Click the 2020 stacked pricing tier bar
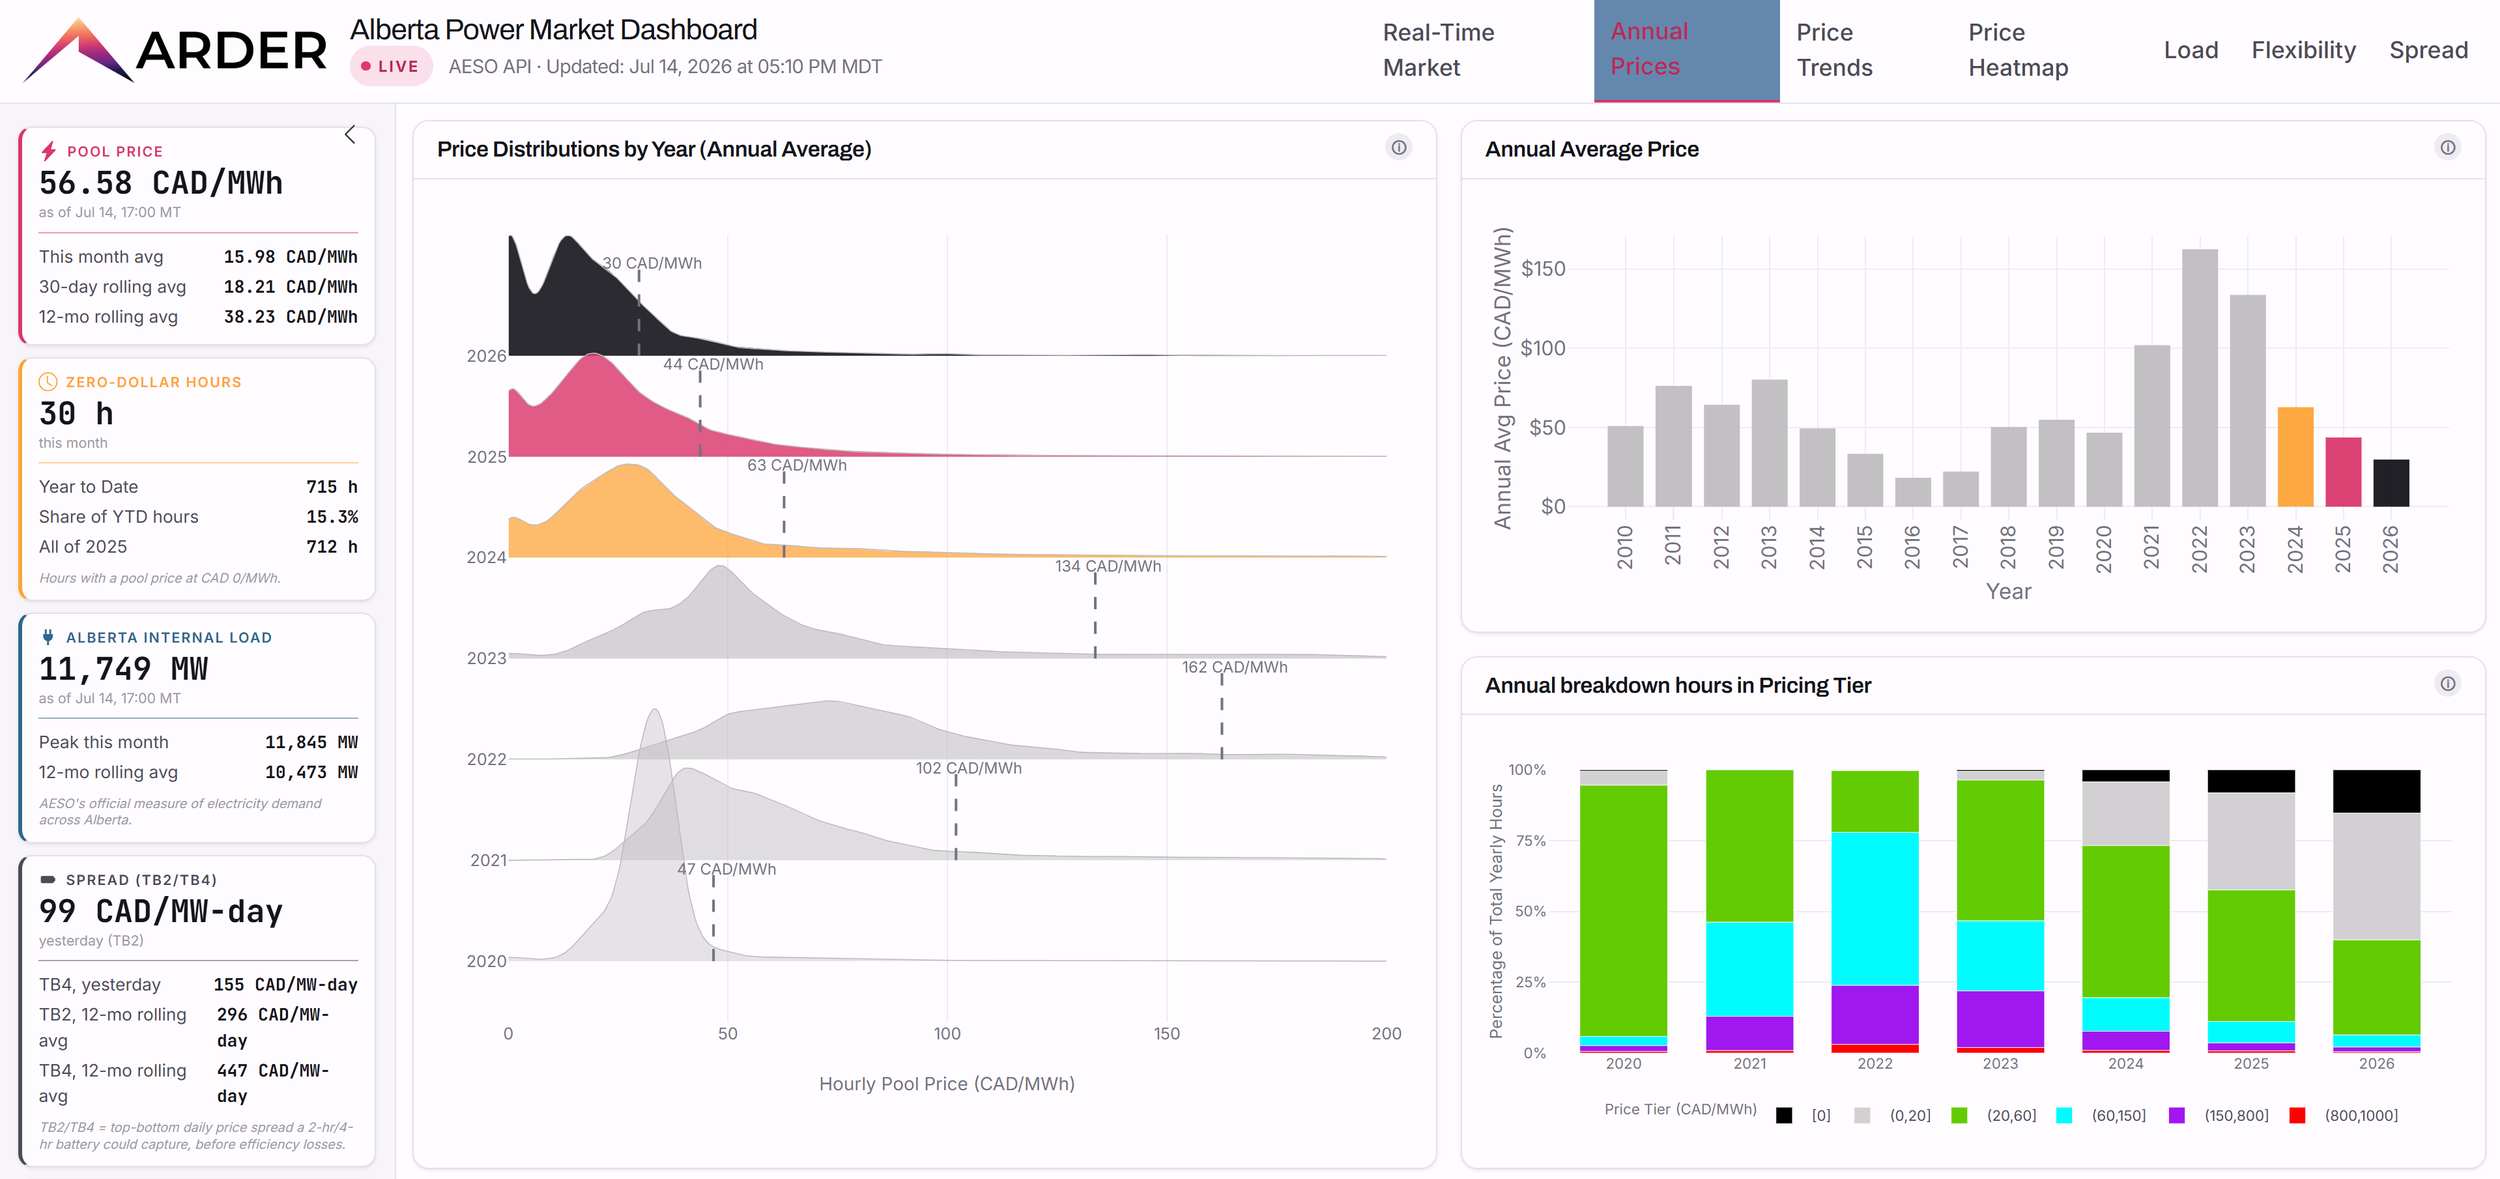The width and height of the screenshot is (2500, 1179). pos(1623,911)
